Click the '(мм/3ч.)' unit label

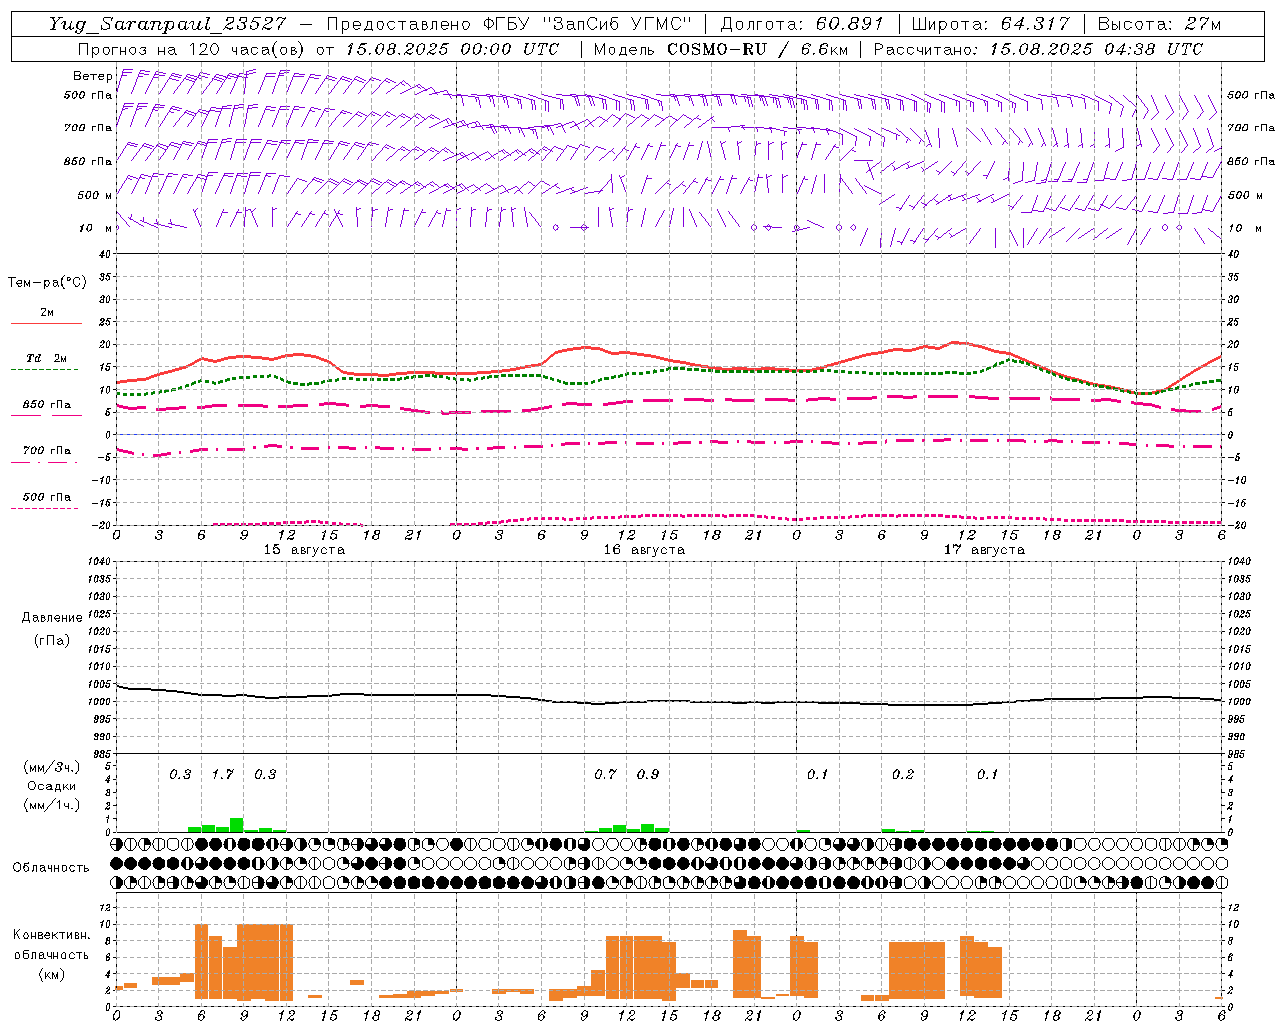pyautogui.click(x=52, y=768)
